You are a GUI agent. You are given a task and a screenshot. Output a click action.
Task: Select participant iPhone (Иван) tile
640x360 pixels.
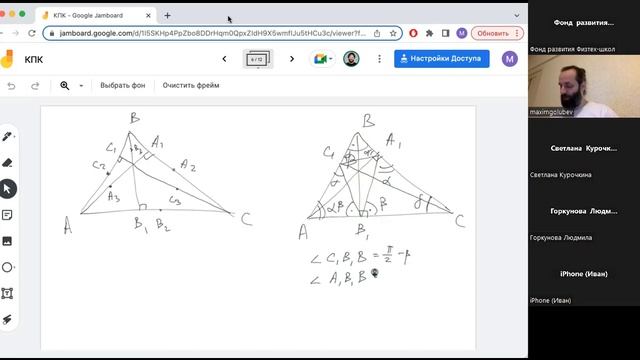tap(584, 276)
